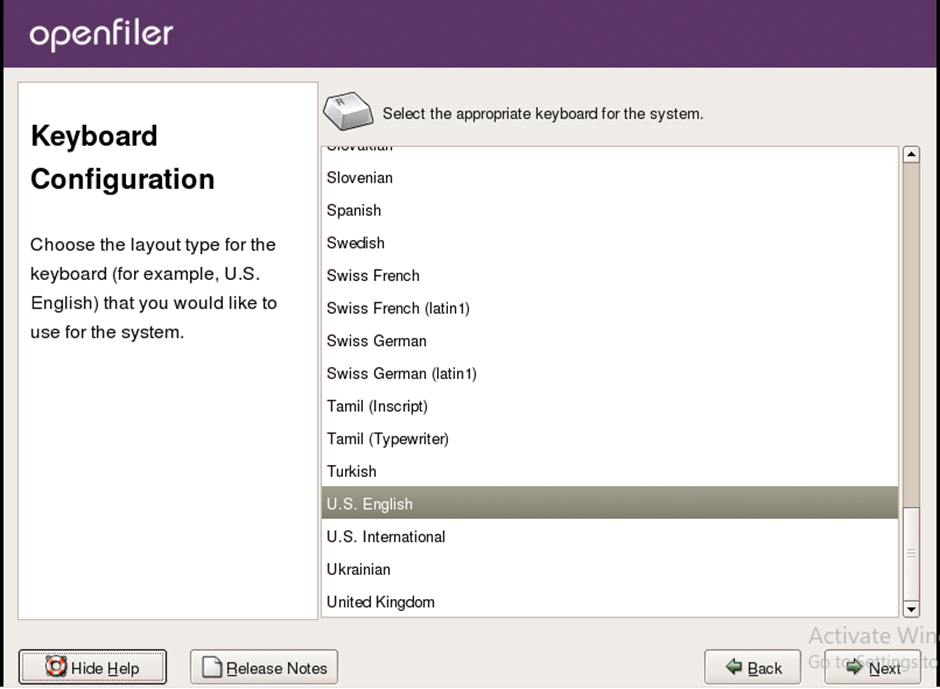This screenshot has height=689, width=940.
Task: Click the lifebuoy icon on Hide Help
Action: [56, 666]
